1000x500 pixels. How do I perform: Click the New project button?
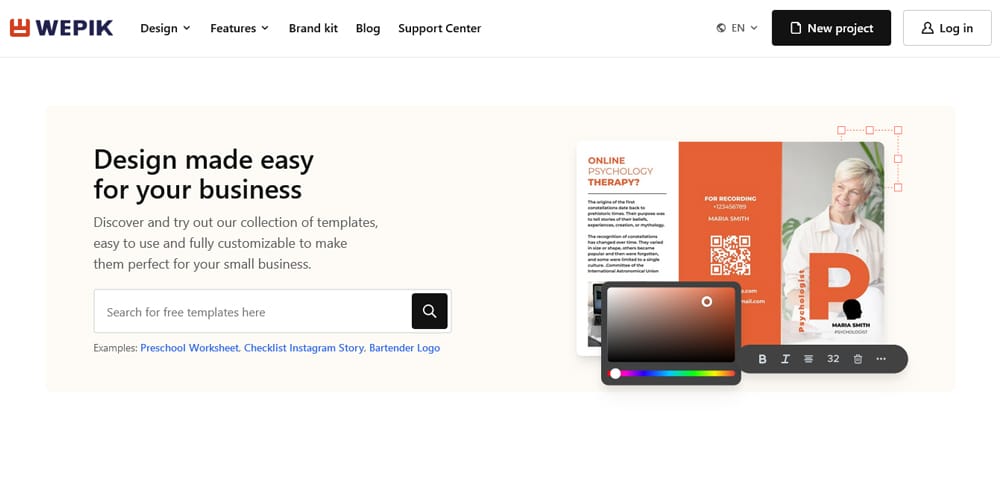click(x=831, y=28)
